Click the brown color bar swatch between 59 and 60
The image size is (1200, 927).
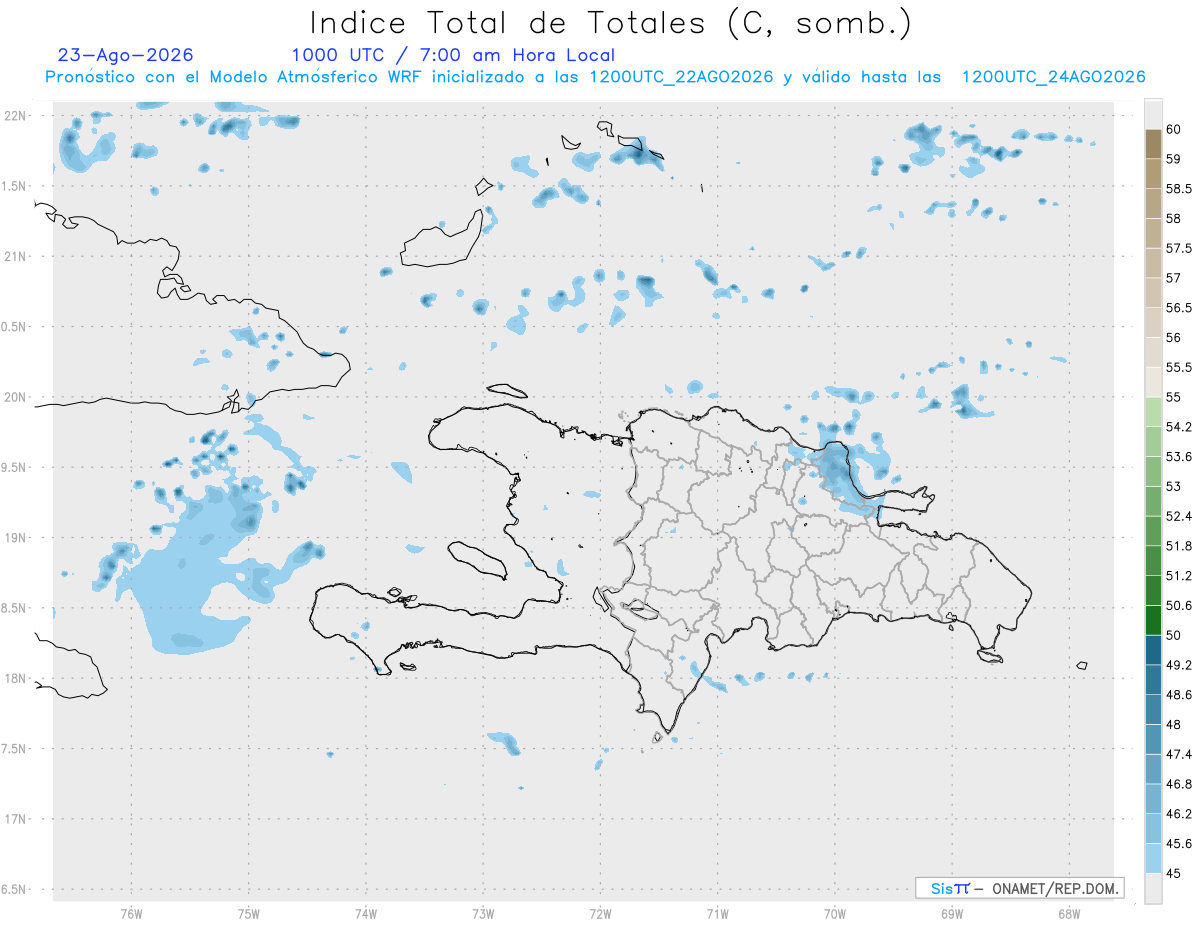(x=1152, y=144)
